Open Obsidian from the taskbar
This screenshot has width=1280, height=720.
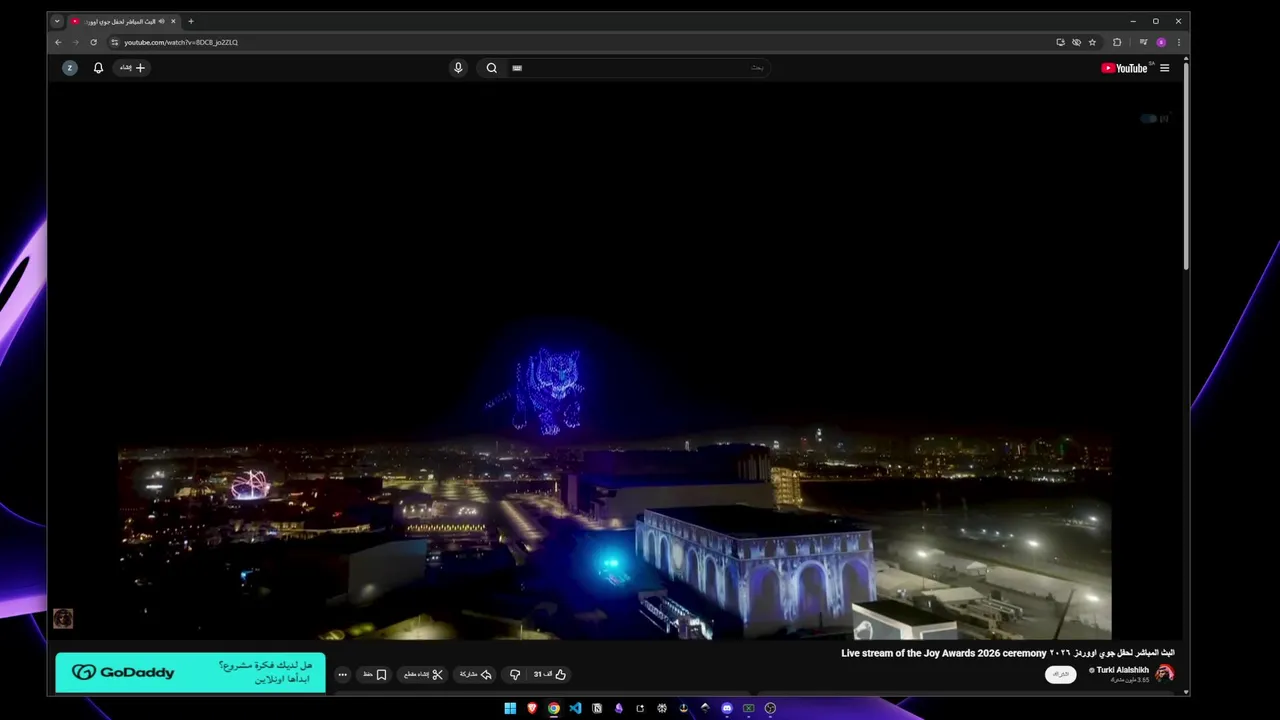619,708
